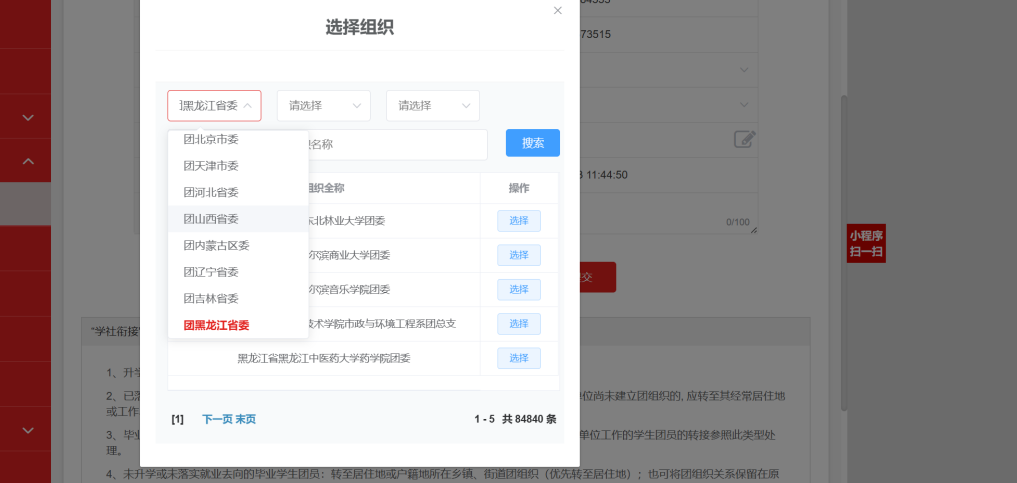Screen dimensions: 1017x483
Task: Go to 下一页 of results
Action: pyautogui.click(x=217, y=419)
